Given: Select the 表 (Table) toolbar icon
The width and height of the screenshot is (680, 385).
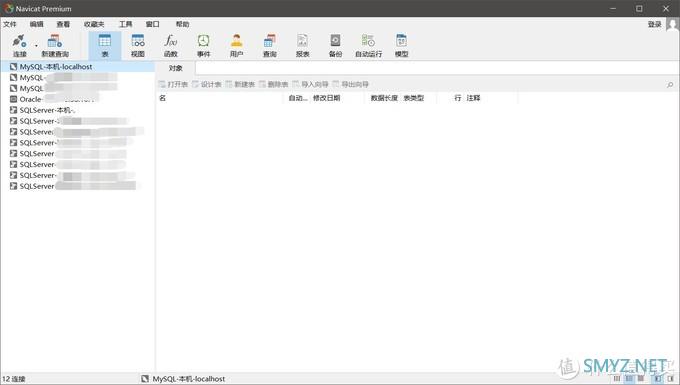Looking at the screenshot, I should pyautogui.click(x=105, y=46).
